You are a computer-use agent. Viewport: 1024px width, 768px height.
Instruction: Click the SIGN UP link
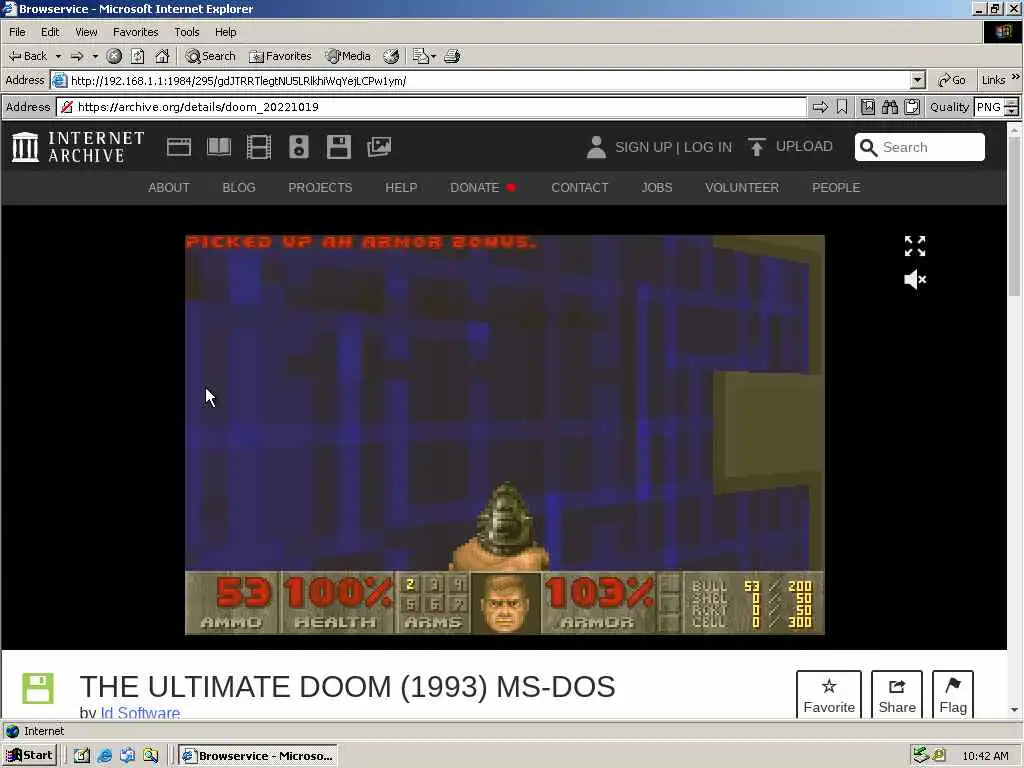tap(643, 148)
